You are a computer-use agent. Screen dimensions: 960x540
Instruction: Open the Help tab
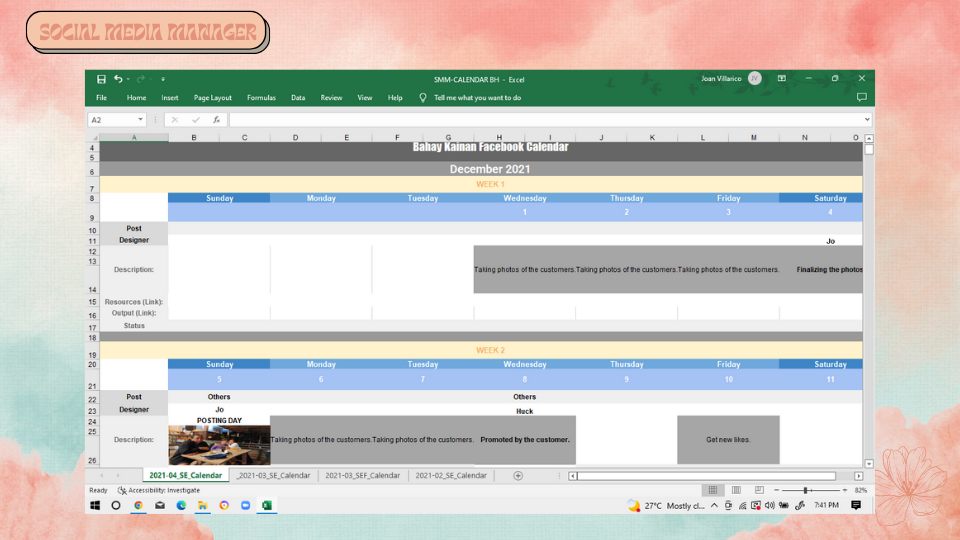(x=395, y=97)
